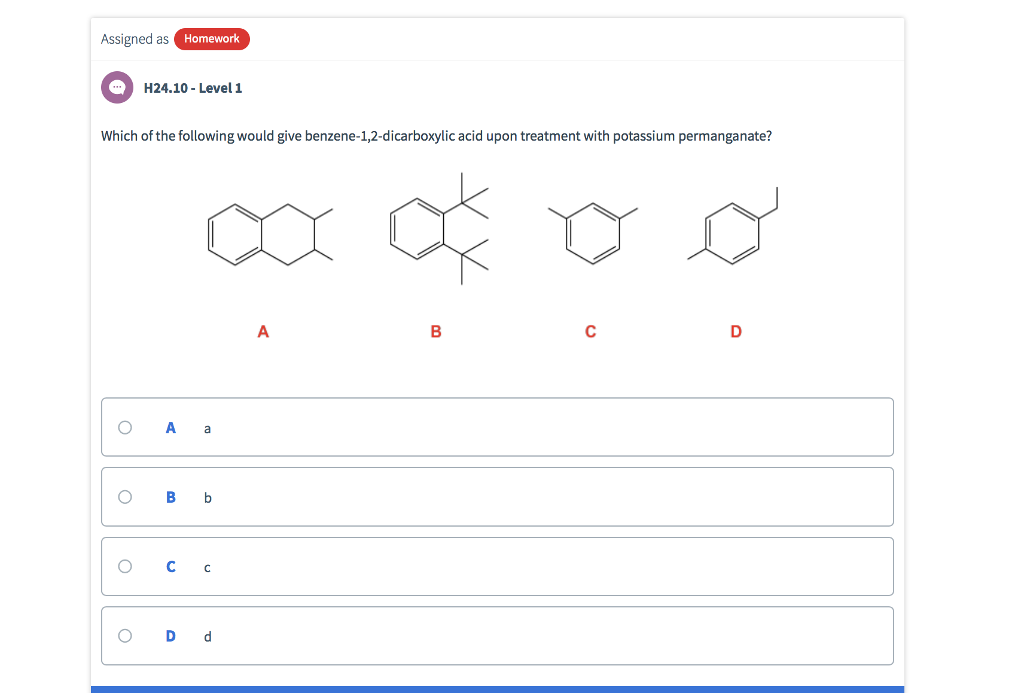Click the lowercase d answer text

(207, 636)
